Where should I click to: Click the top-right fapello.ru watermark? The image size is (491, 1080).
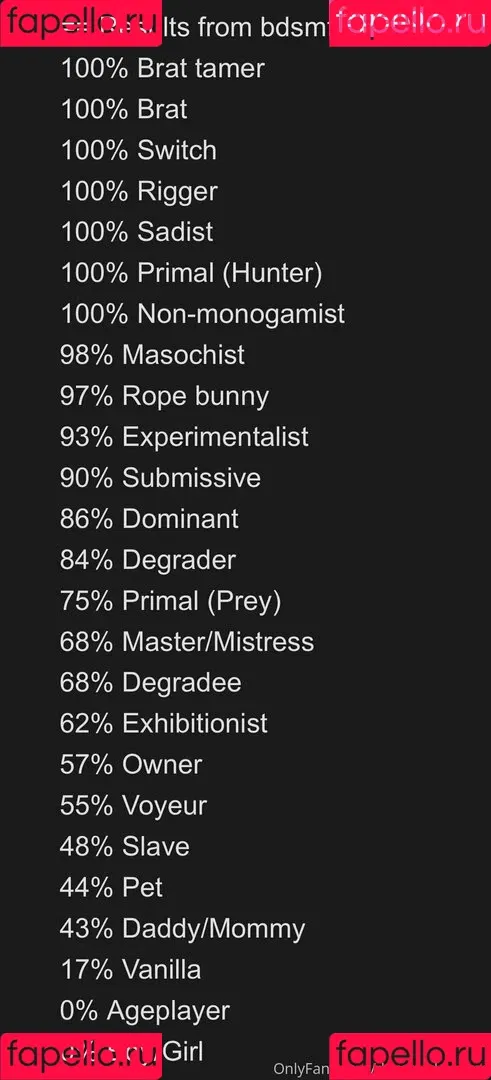(x=410, y=23)
